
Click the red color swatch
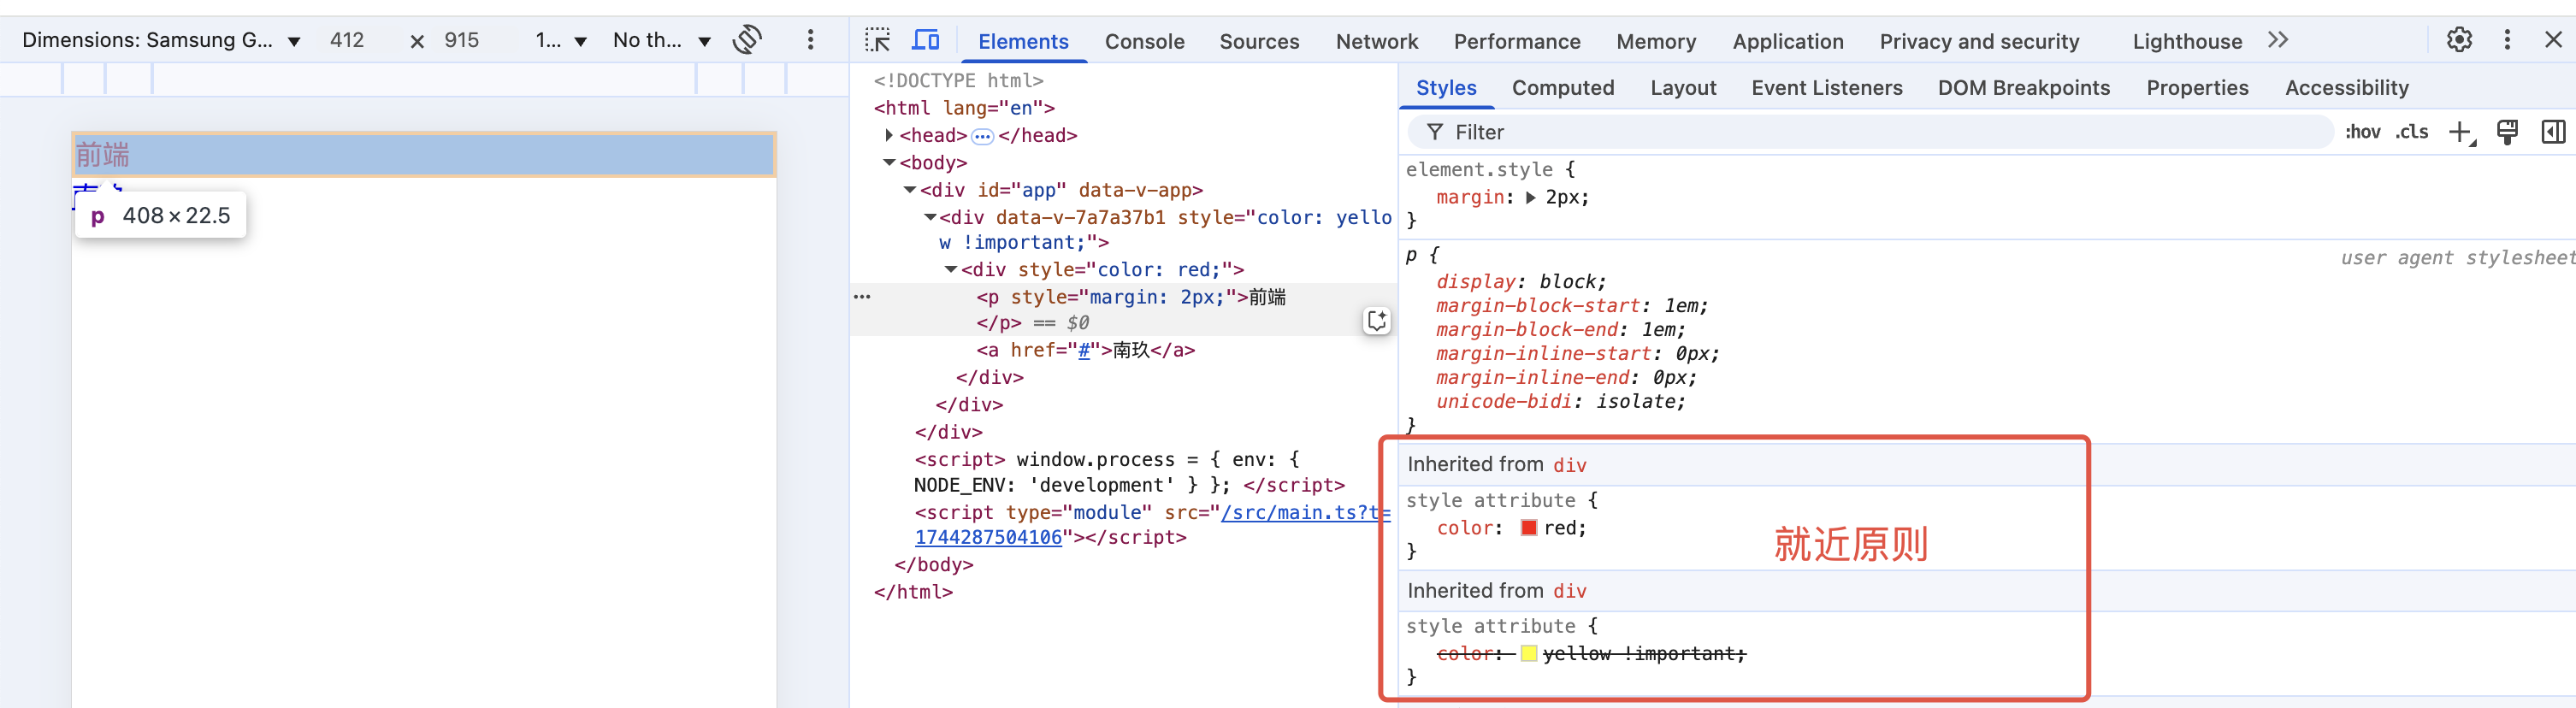tap(1528, 528)
